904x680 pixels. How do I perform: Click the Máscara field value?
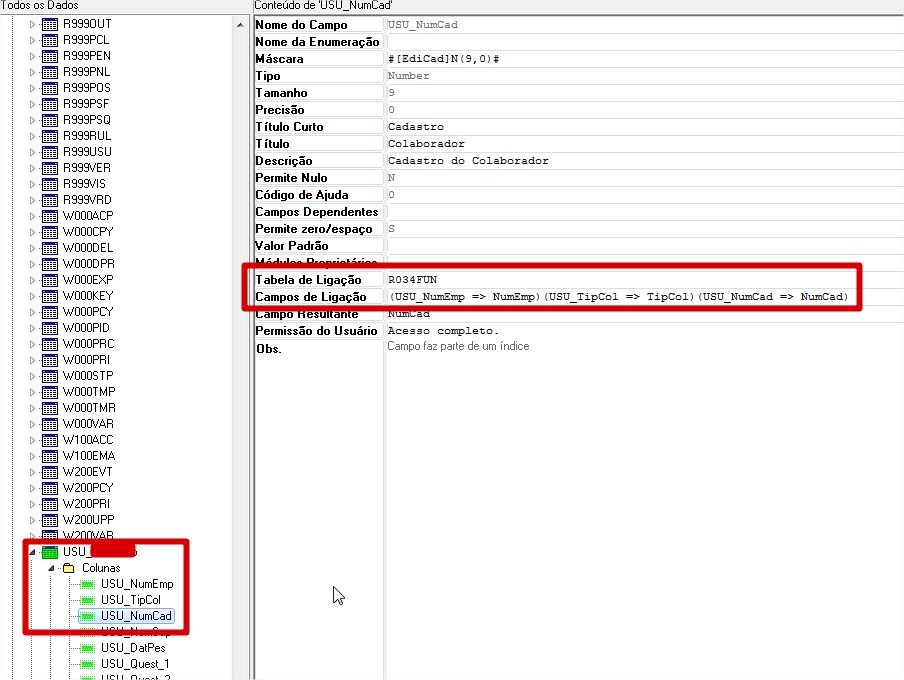[x=443, y=59]
